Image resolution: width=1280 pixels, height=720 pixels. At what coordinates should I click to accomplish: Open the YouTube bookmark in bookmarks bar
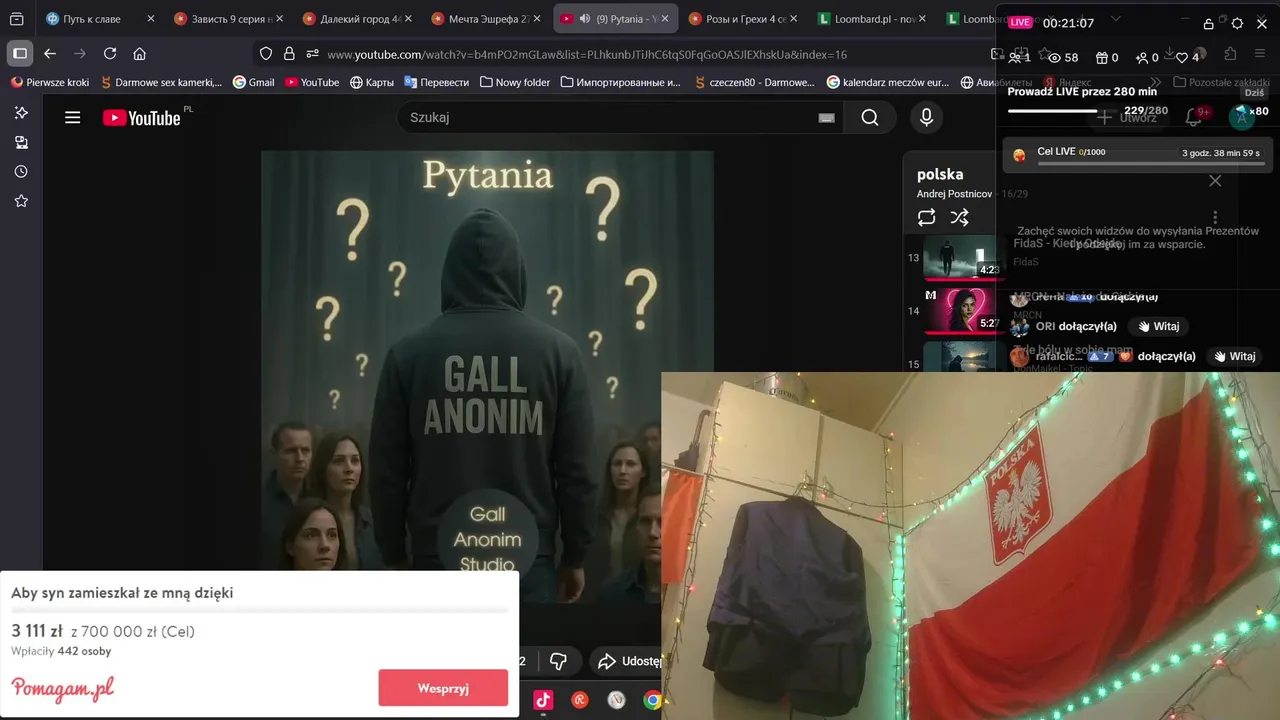pos(312,82)
